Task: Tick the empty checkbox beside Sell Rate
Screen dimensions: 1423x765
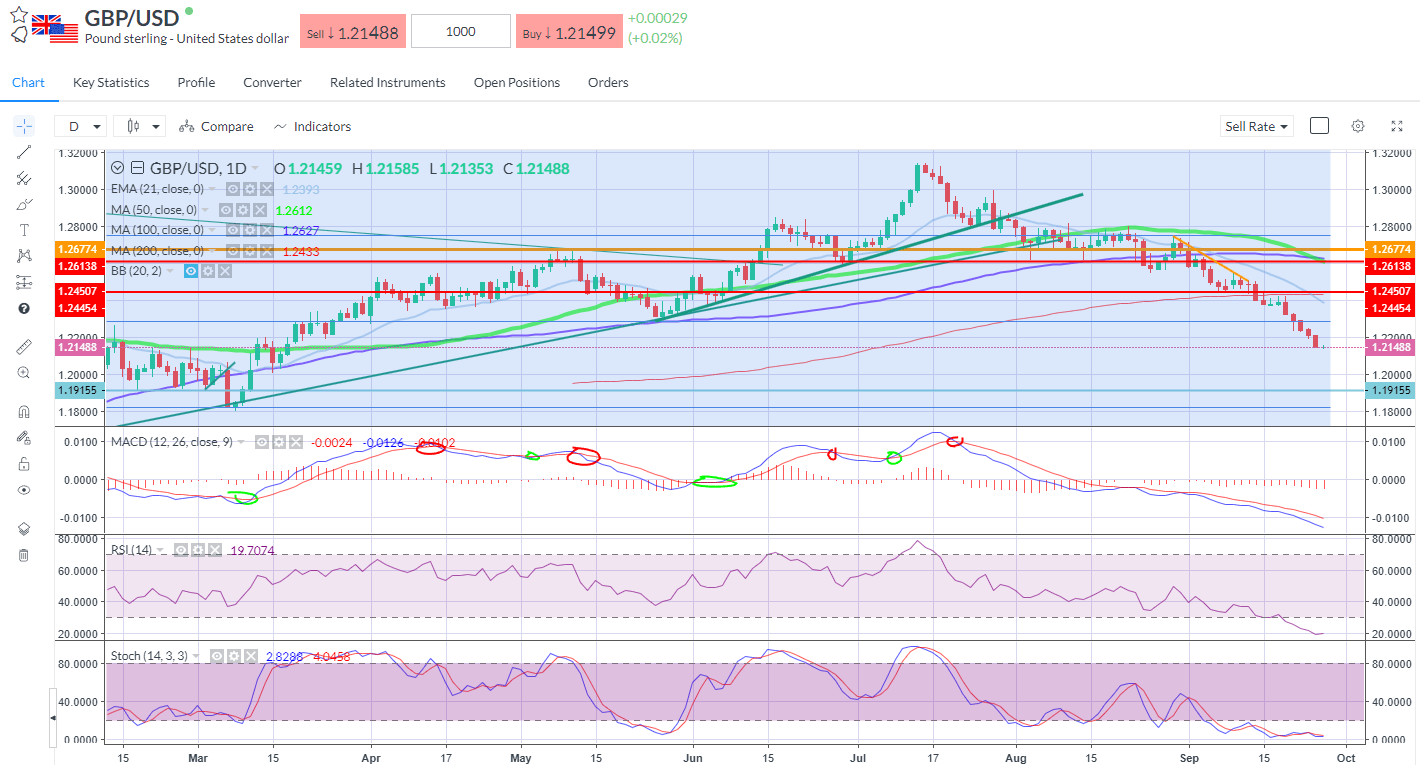Action: pyautogui.click(x=1319, y=126)
